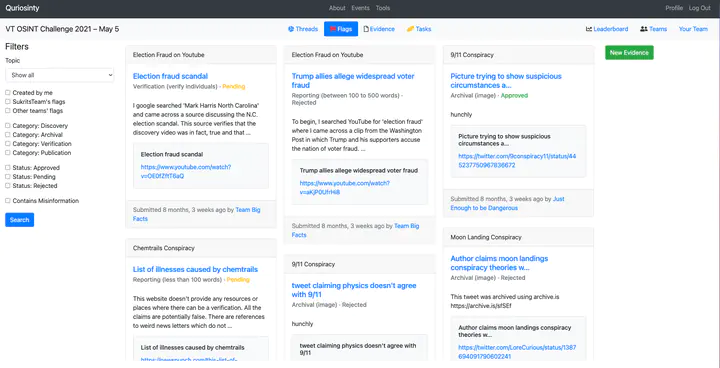Click the Teams people icon

pos(644,29)
